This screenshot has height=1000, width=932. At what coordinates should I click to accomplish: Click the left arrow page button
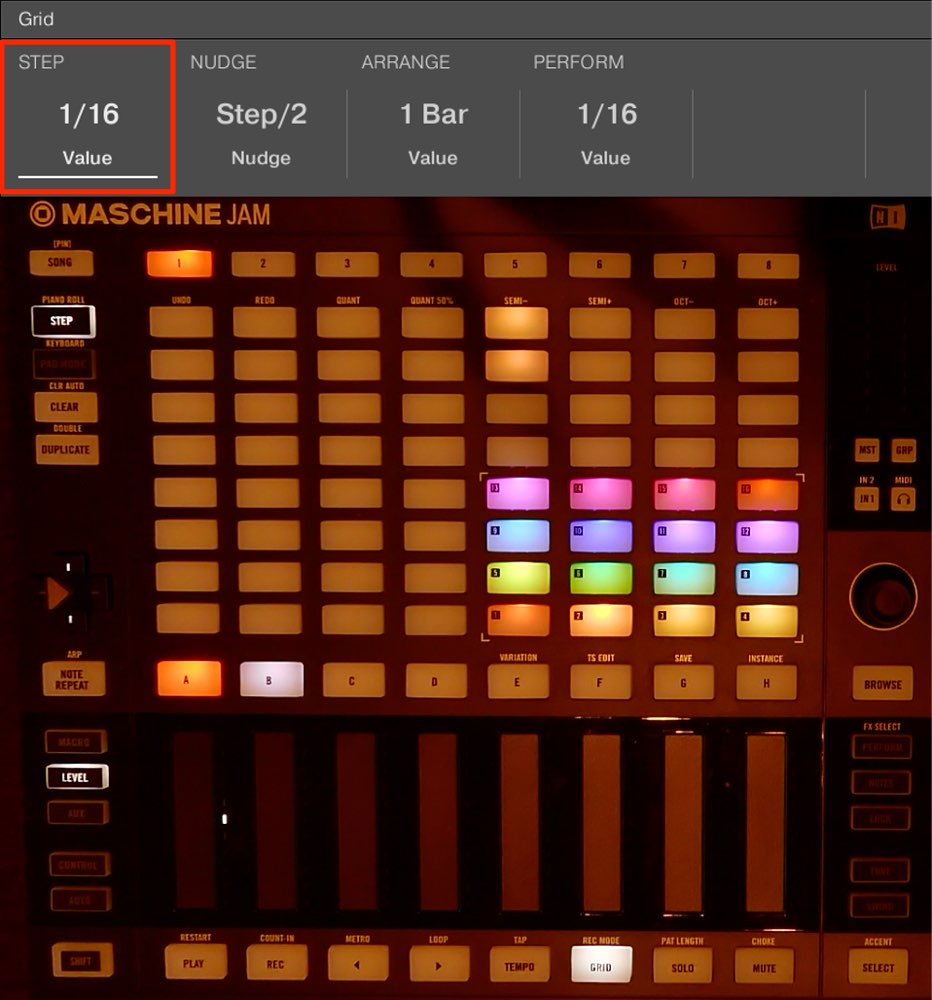click(x=358, y=965)
